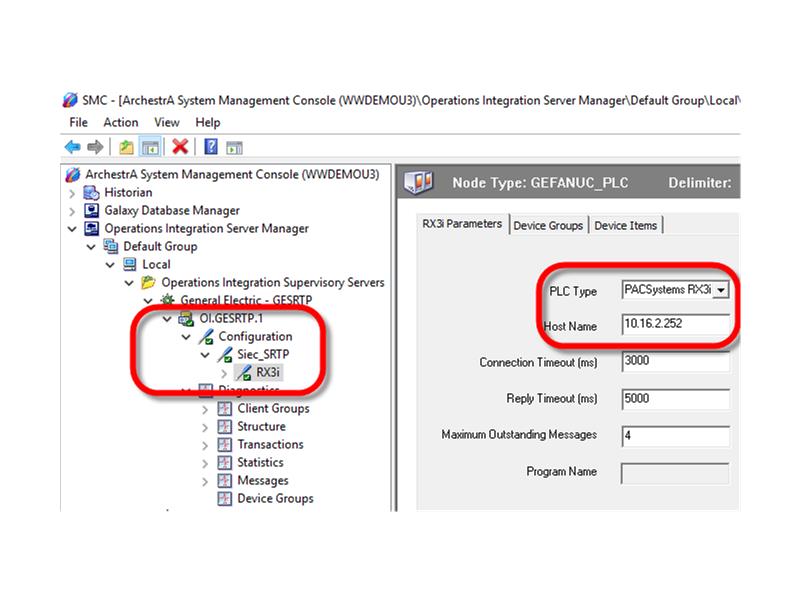Click the Program Name field
This screenshot has width=800, height=600.
point(676,473)
